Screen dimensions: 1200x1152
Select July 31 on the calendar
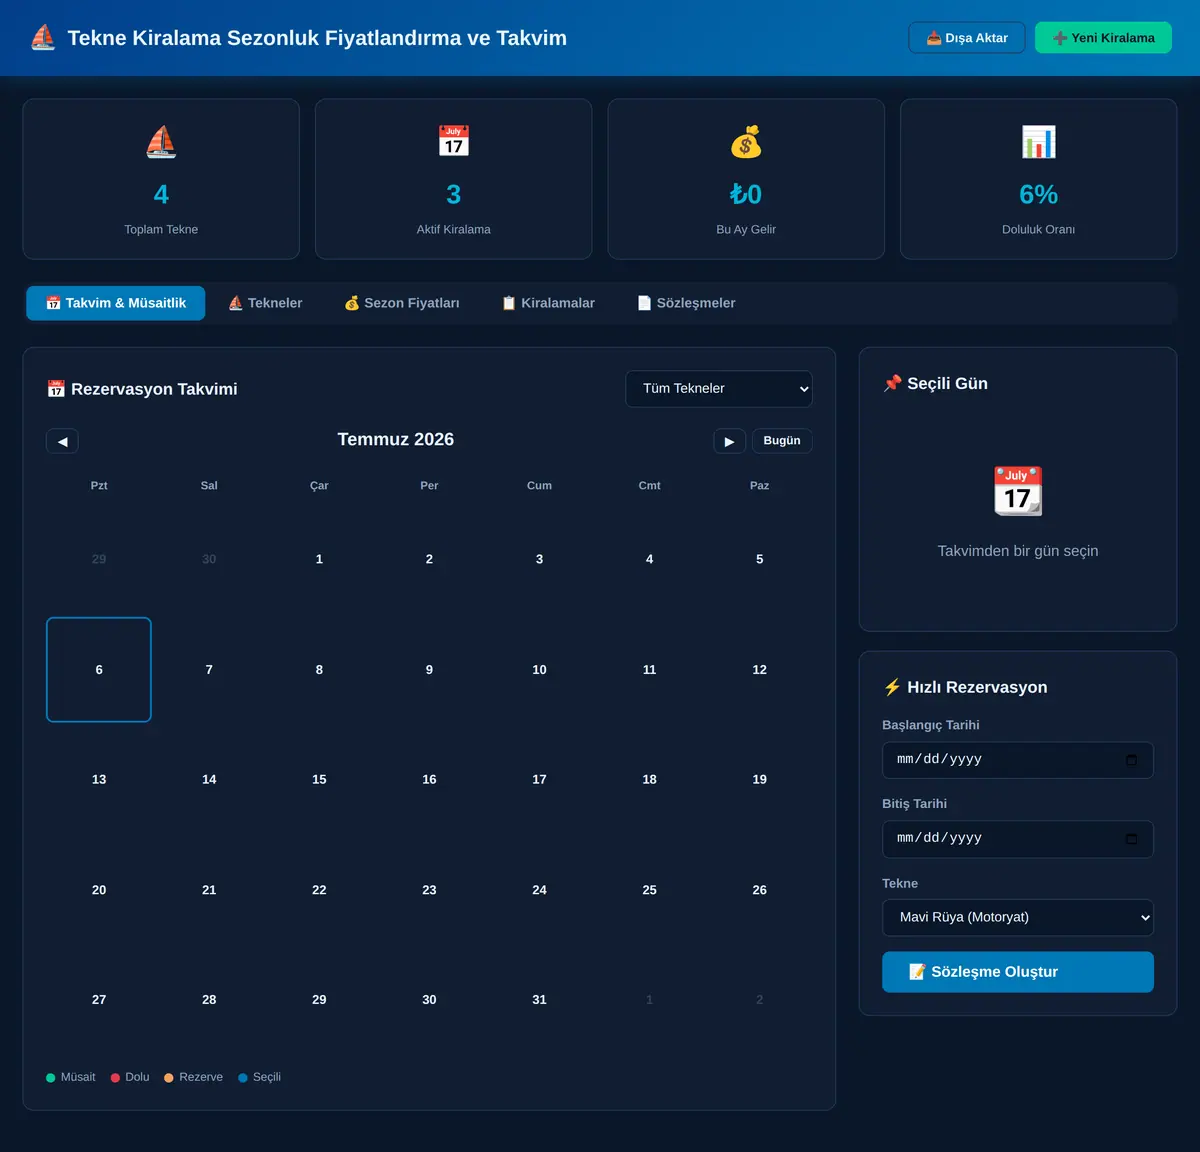539,1000
